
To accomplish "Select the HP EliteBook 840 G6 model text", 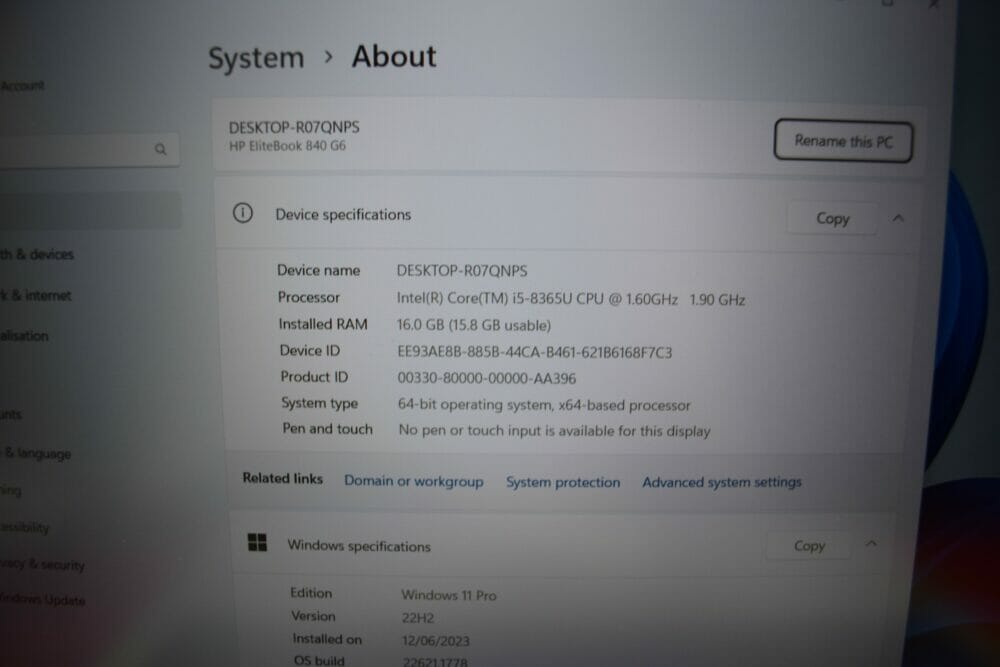I will [x=287, y=146].
